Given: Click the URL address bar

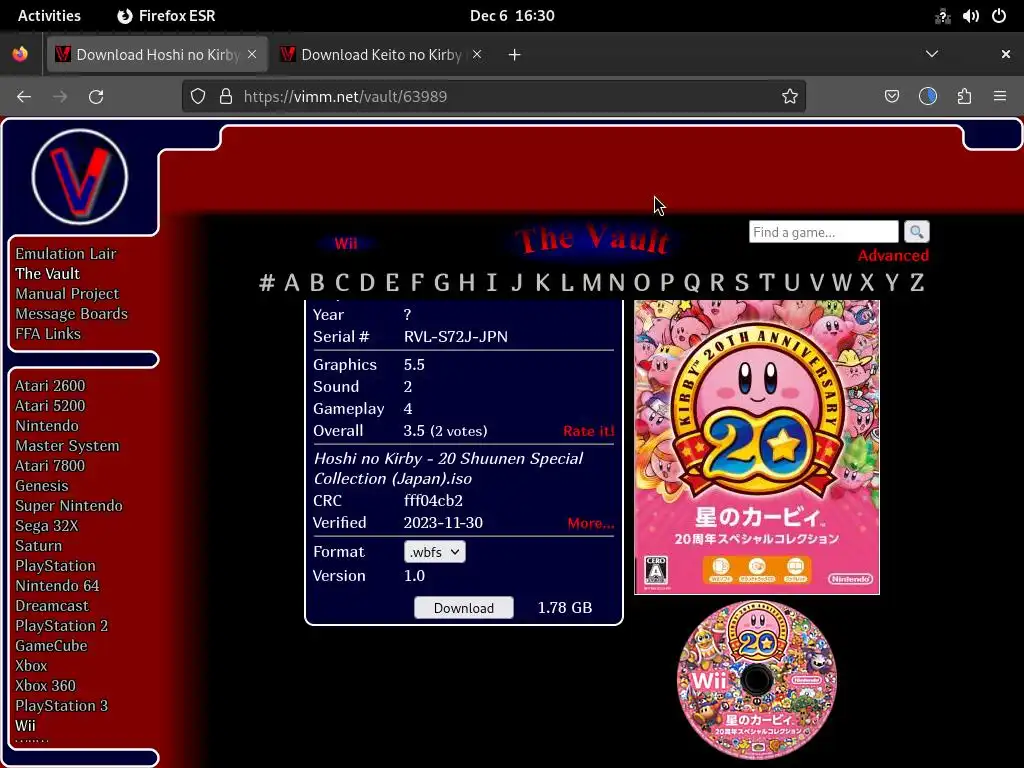Looking at the screenshot, I should point(494,97).
